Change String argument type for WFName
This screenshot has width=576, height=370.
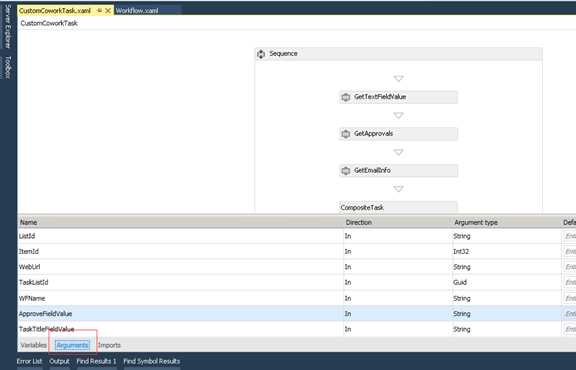click(506, 298)
